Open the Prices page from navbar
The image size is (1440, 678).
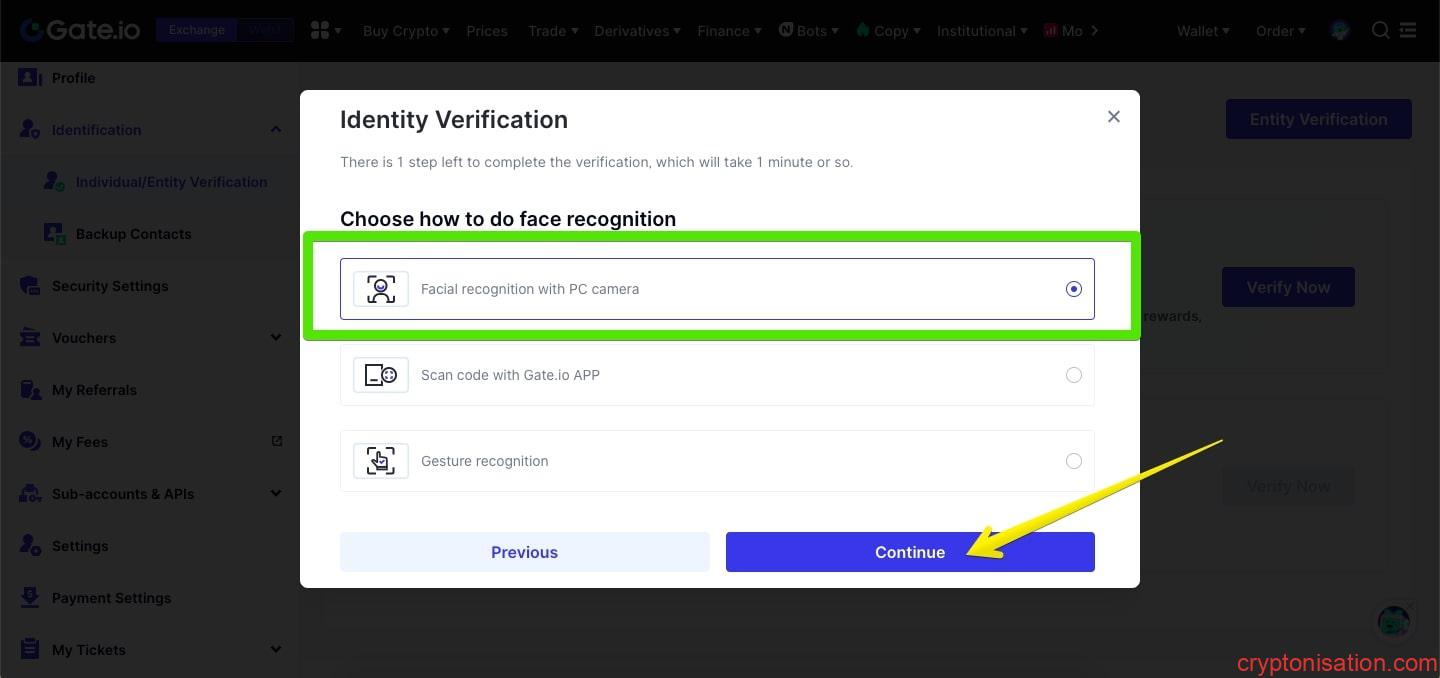487,31
